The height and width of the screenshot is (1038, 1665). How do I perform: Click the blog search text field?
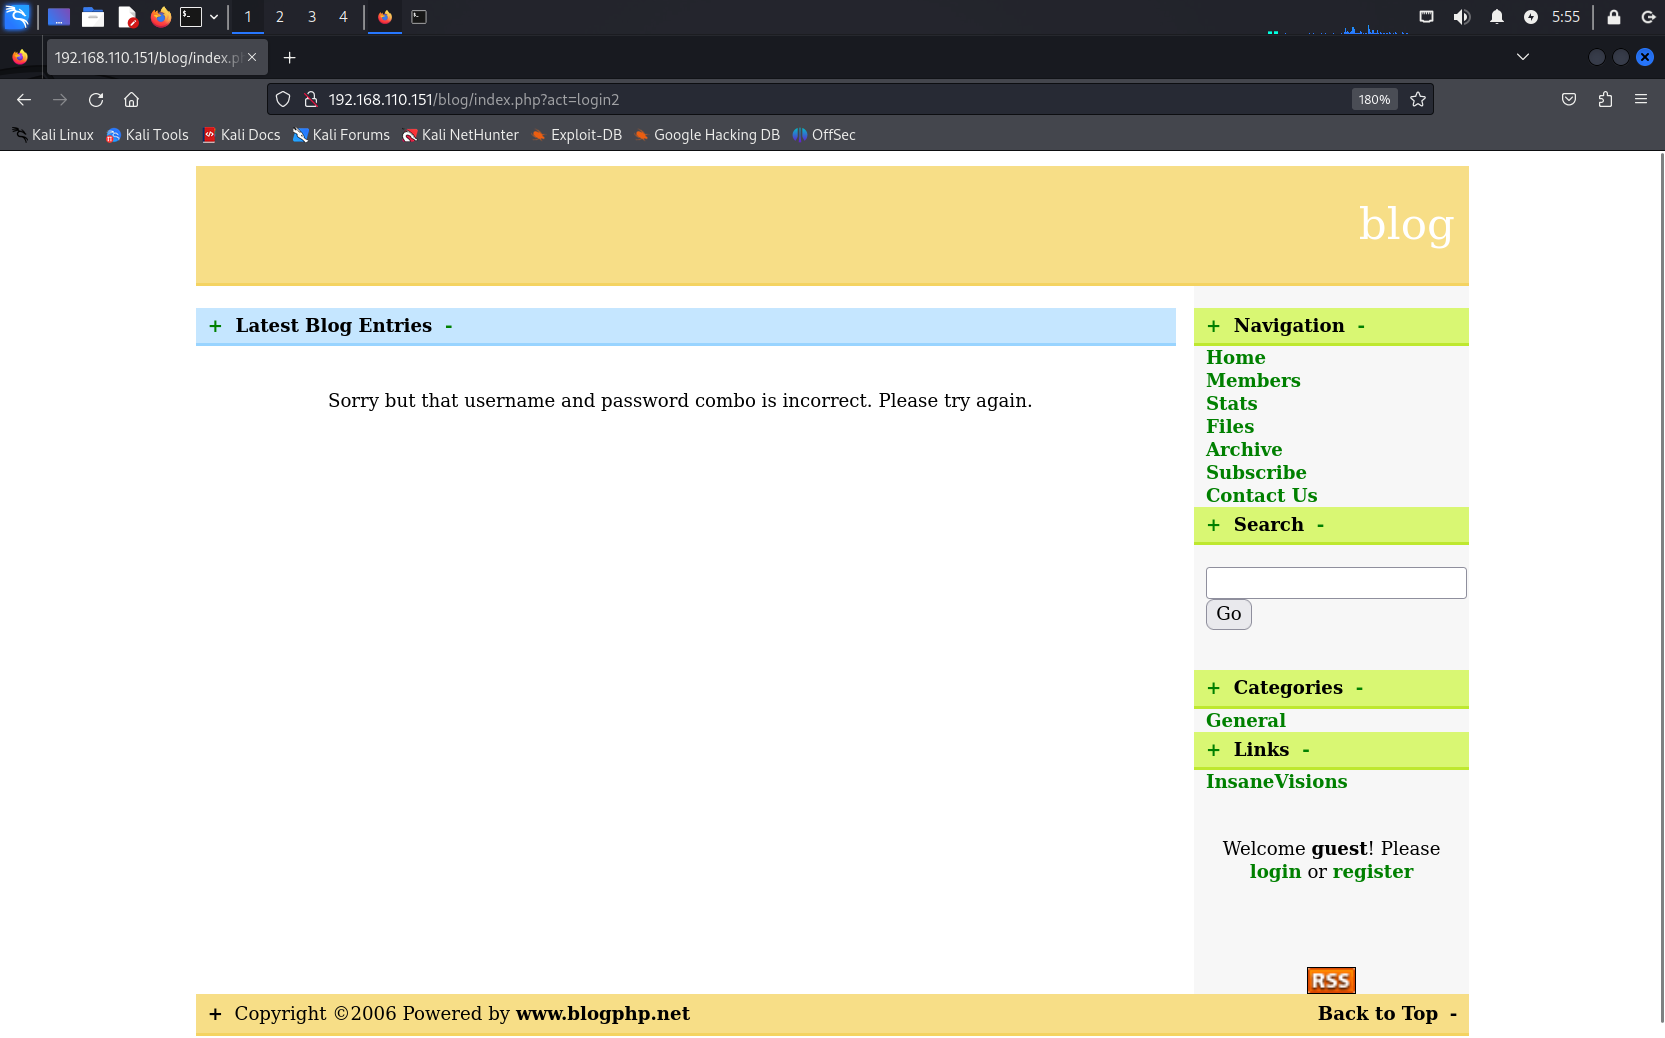pyautogui.click(x=1336, y=583)
